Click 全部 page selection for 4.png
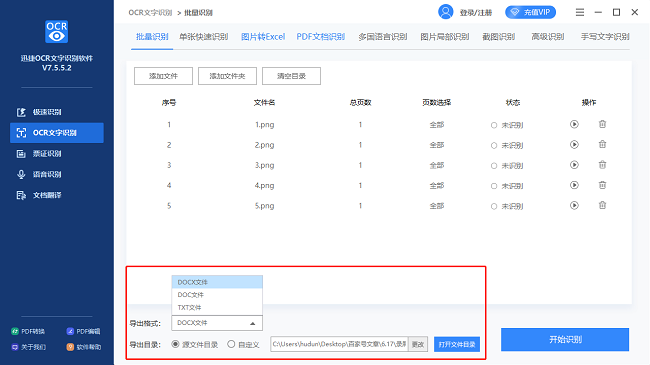 click(x=437, y=186)
